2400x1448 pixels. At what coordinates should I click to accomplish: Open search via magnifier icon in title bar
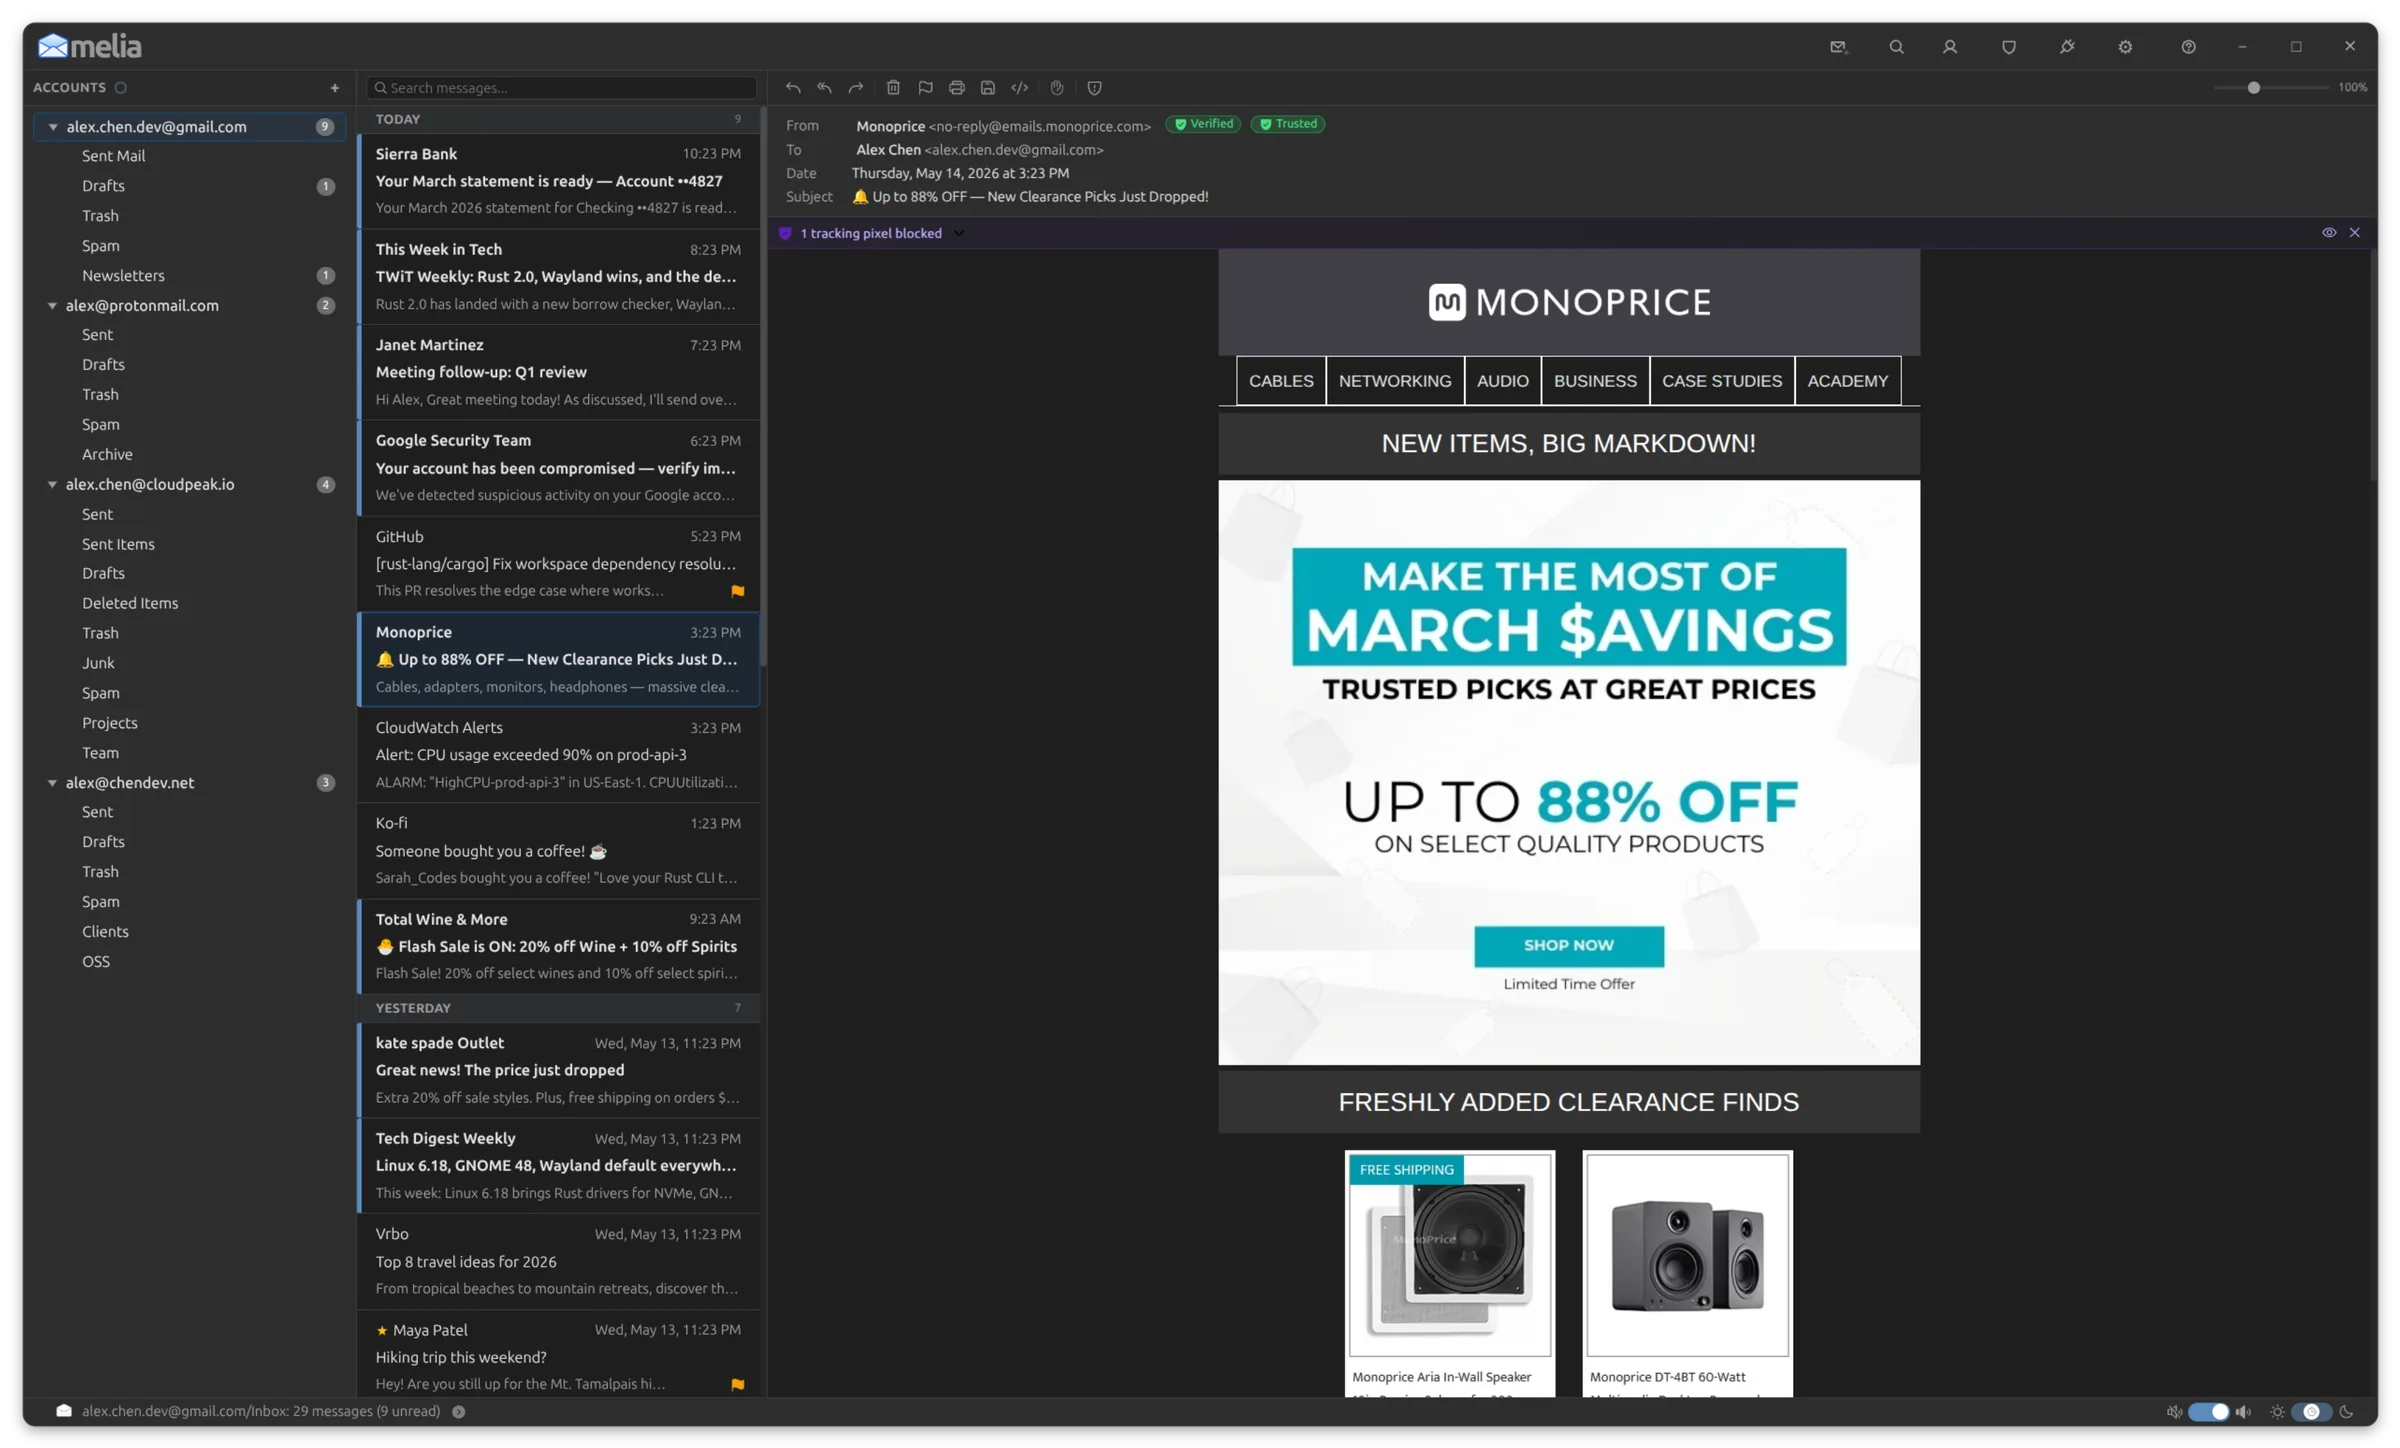(x=1896, y=47)
